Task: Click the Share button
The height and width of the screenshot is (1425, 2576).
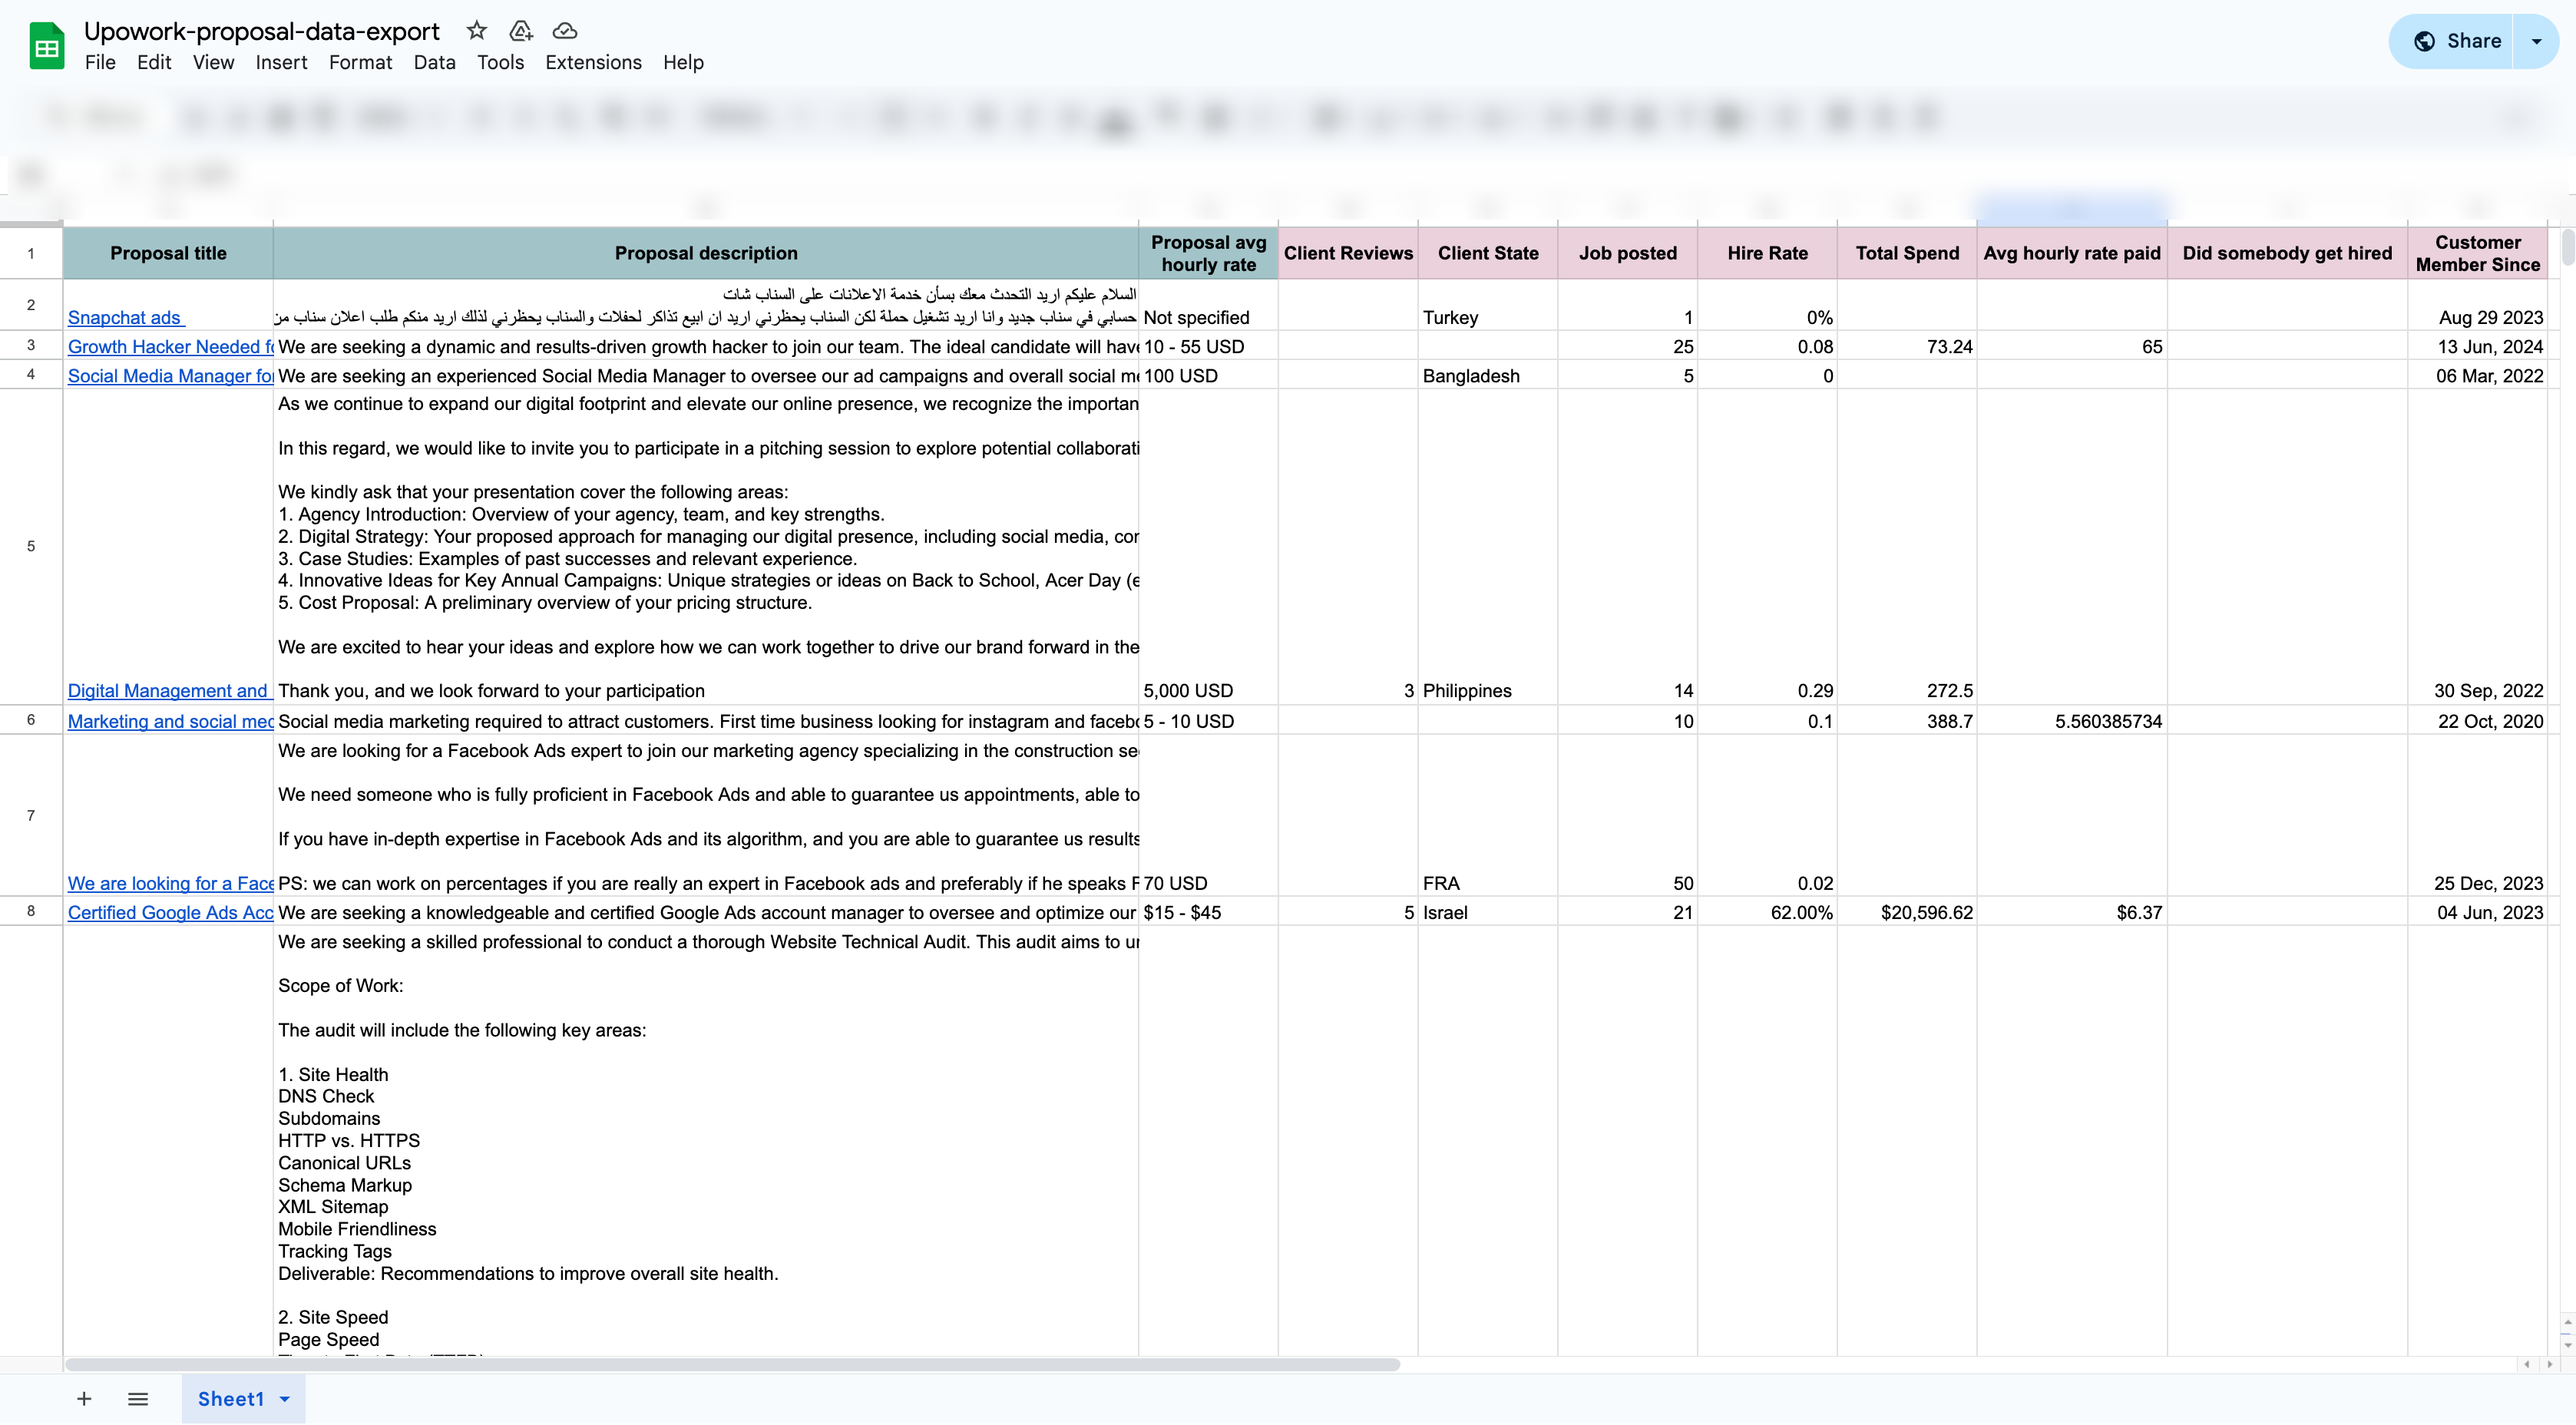Action: (2456, 41)
